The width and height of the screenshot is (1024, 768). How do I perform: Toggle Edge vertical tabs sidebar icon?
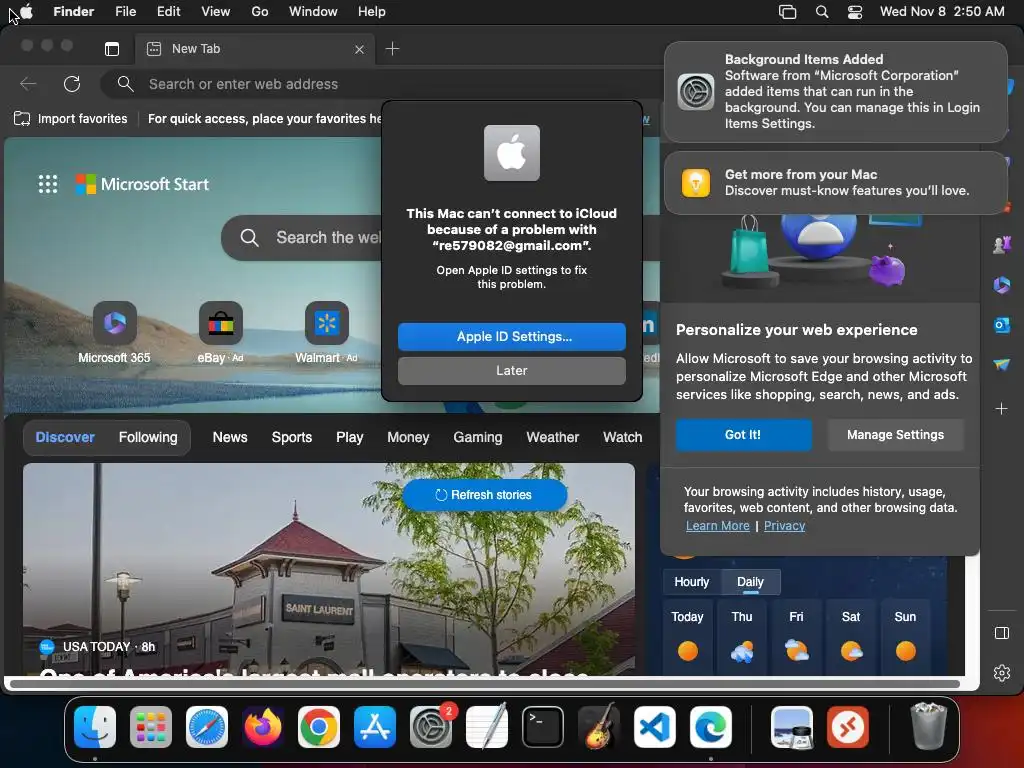tap(112, 49)
